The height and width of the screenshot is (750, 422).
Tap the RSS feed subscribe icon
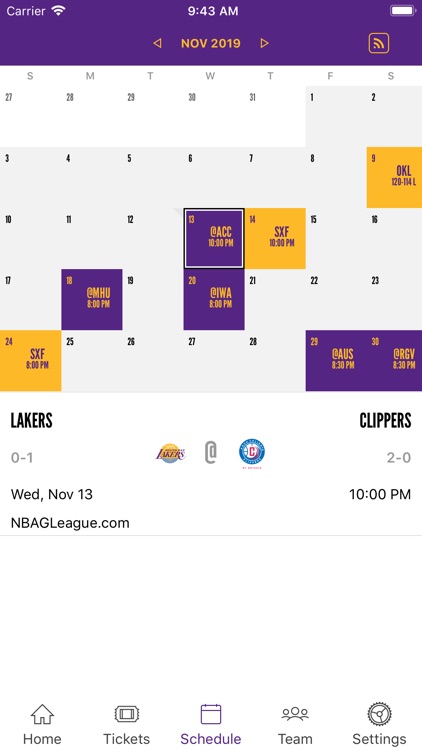click(378, 44)
